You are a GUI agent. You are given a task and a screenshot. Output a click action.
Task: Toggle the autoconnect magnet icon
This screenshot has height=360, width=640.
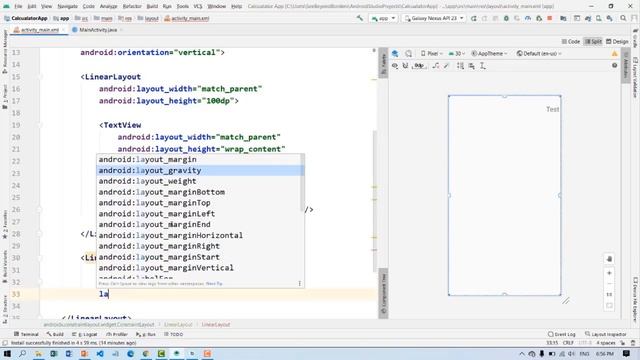click(405, 66)
